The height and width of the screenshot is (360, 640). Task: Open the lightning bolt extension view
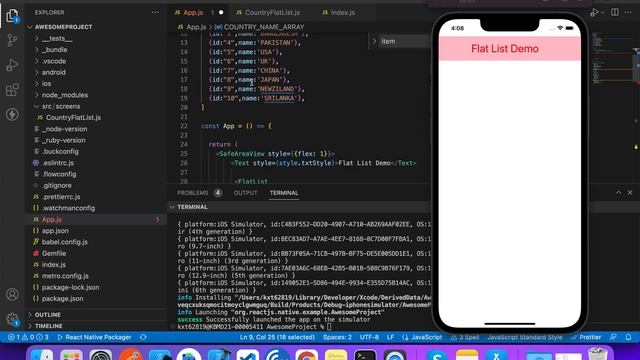coord(12,114)
